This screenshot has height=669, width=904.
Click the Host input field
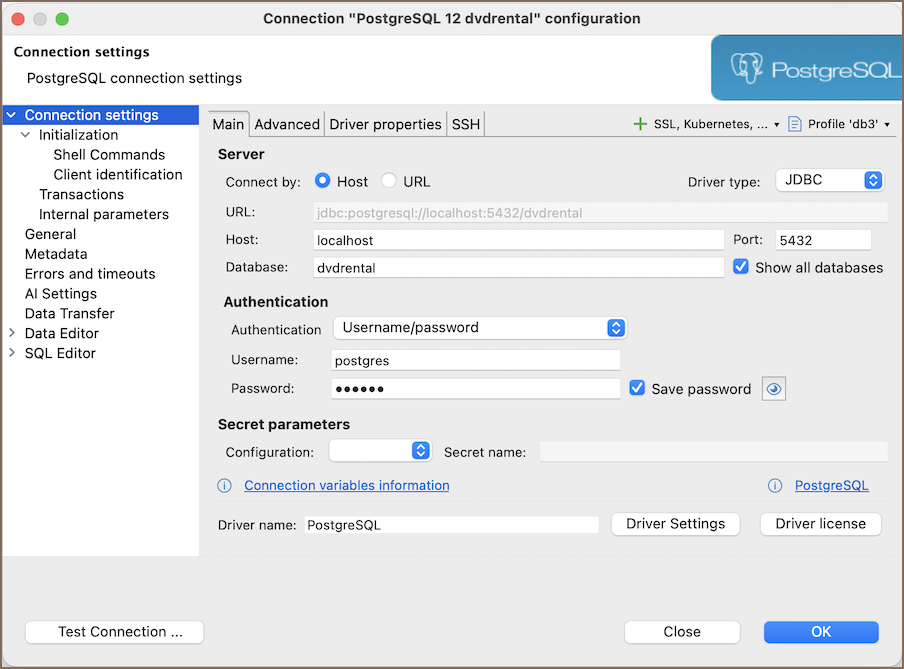point(517,240)
